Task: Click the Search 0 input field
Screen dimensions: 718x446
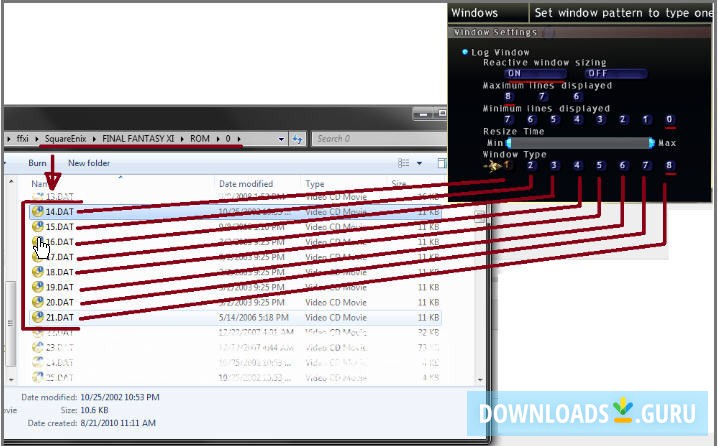Action: click(379, 139)
